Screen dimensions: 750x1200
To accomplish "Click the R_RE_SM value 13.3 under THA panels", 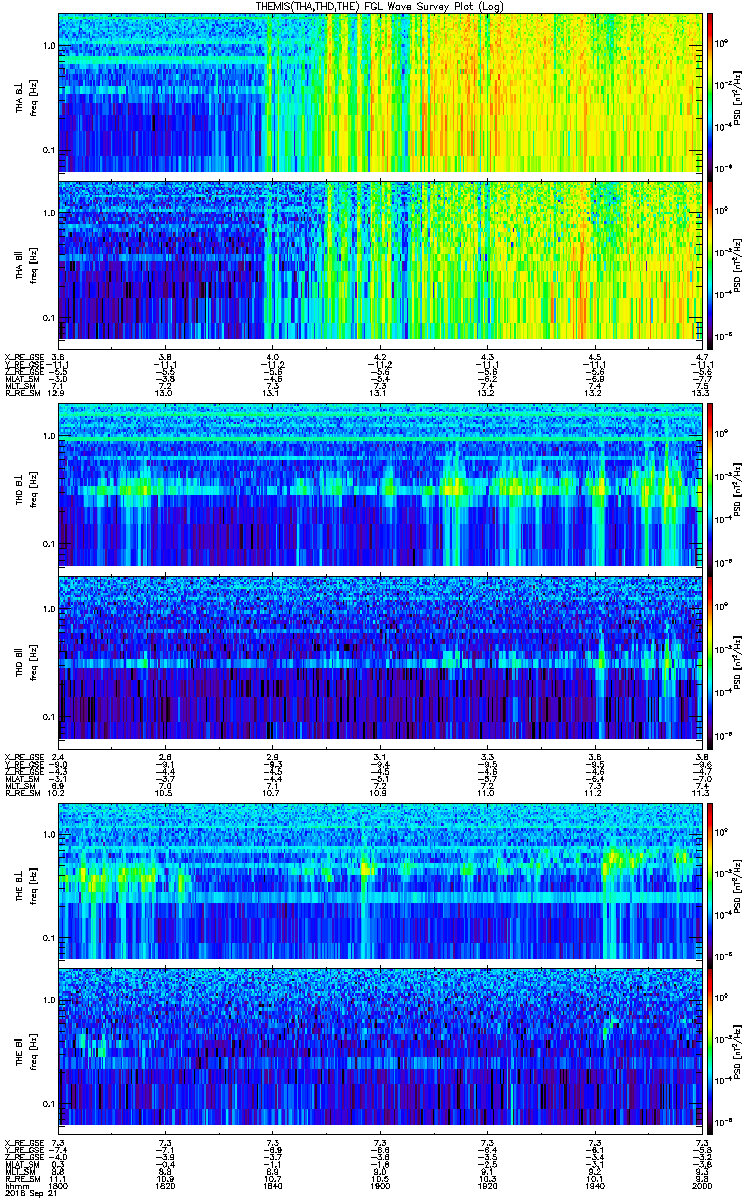I will (702, 394).
